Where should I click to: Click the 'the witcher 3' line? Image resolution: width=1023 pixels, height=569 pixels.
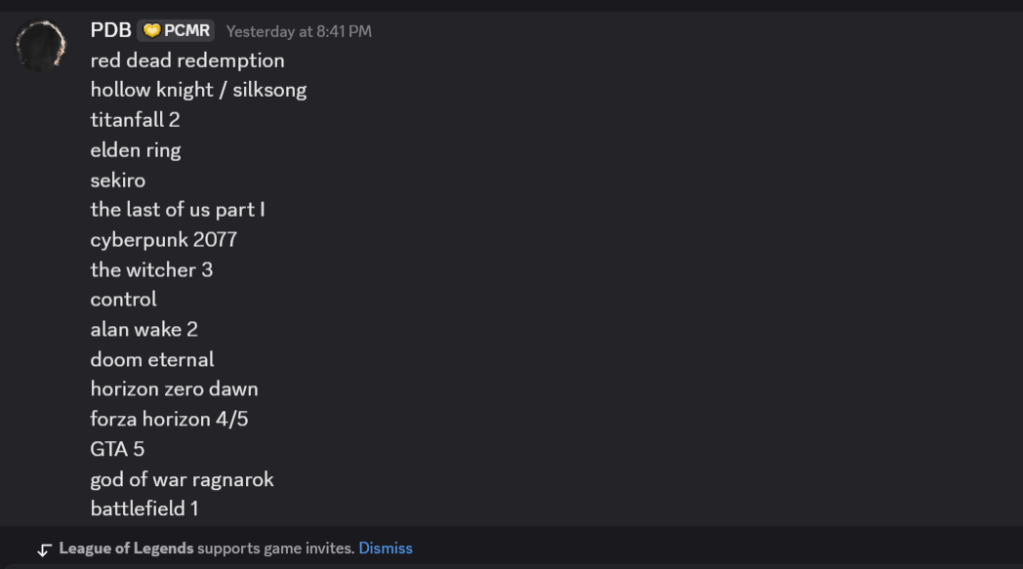tap(151, 270)
